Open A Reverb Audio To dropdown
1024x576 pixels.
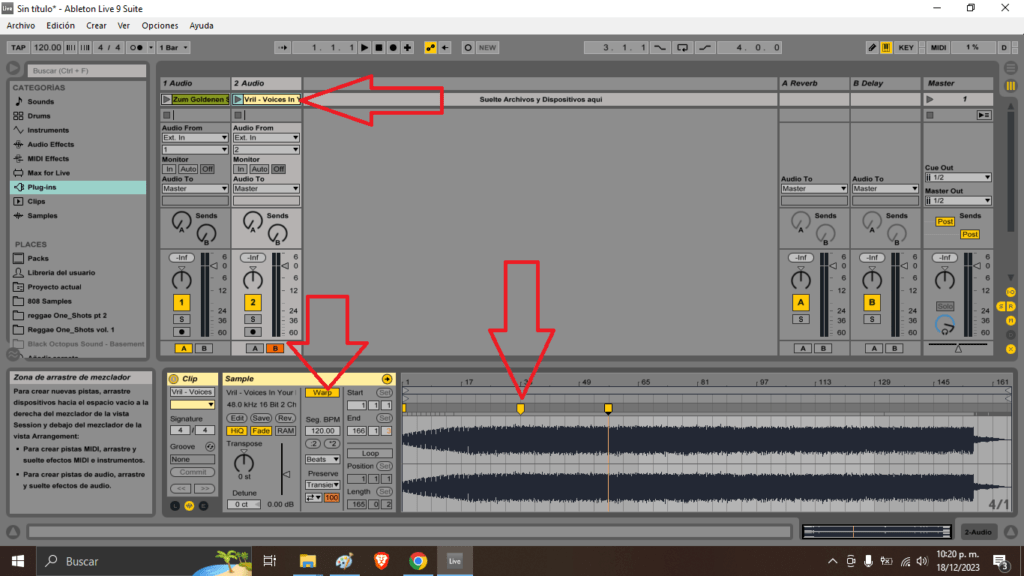(x=814, y=189)
